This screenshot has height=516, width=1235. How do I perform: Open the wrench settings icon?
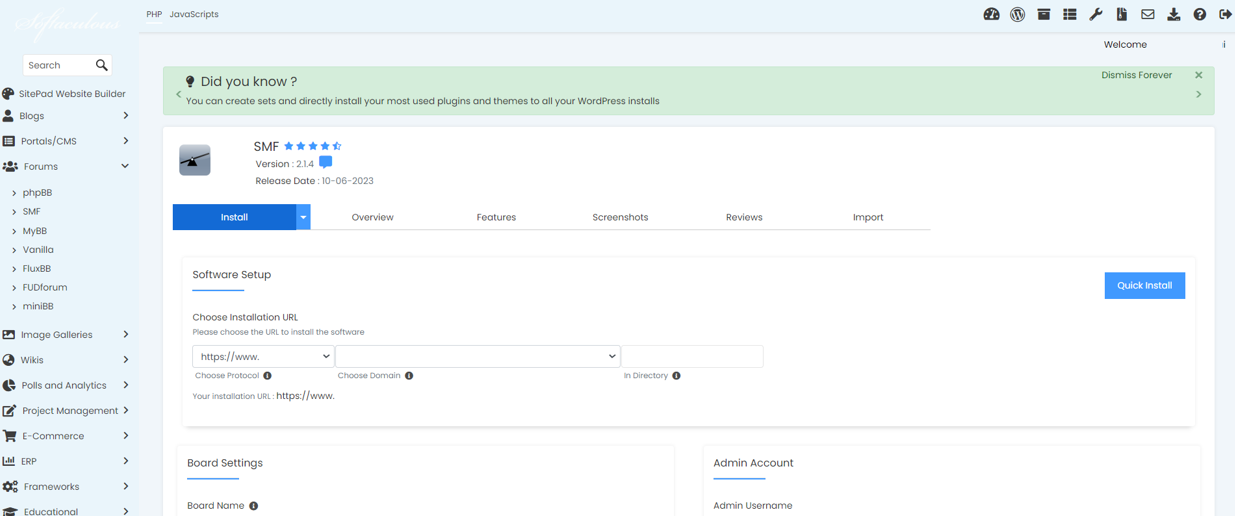[x=1095, y=14]
